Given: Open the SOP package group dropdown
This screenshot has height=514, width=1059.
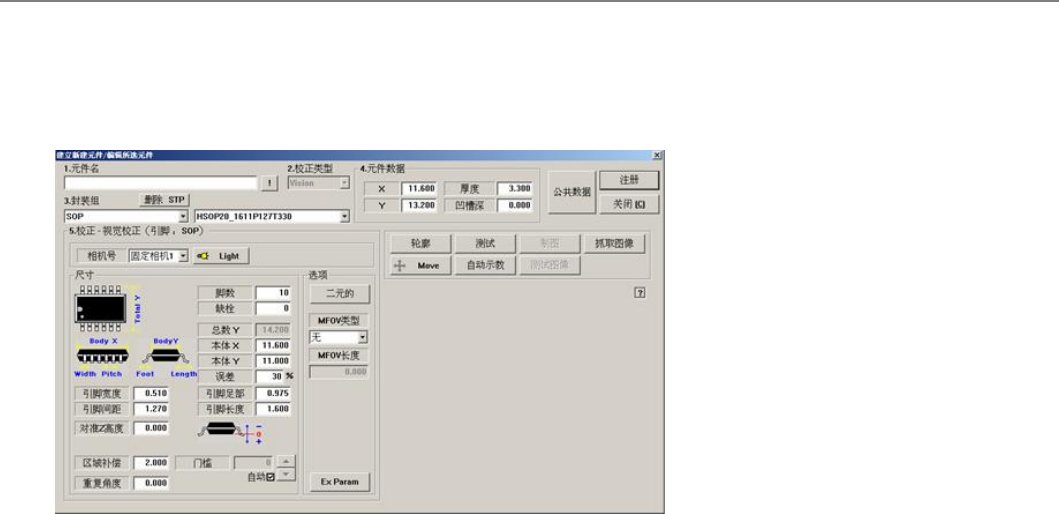Looking at the screenshot, I should (x=183, y=217).
